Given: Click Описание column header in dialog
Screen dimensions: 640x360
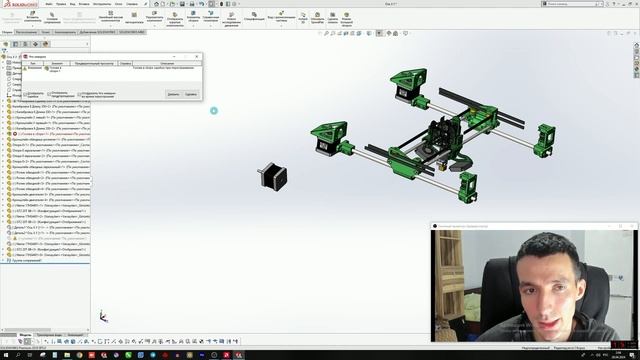Looking at the screenshot, I should pos(167,64).
